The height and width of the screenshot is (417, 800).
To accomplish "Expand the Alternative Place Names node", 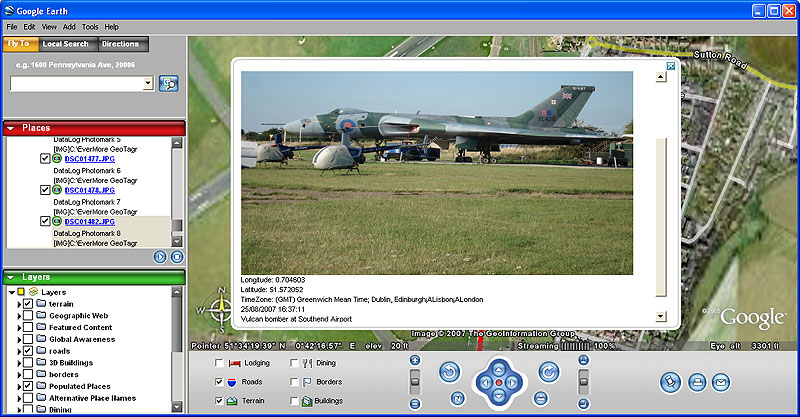I will 19,398.
